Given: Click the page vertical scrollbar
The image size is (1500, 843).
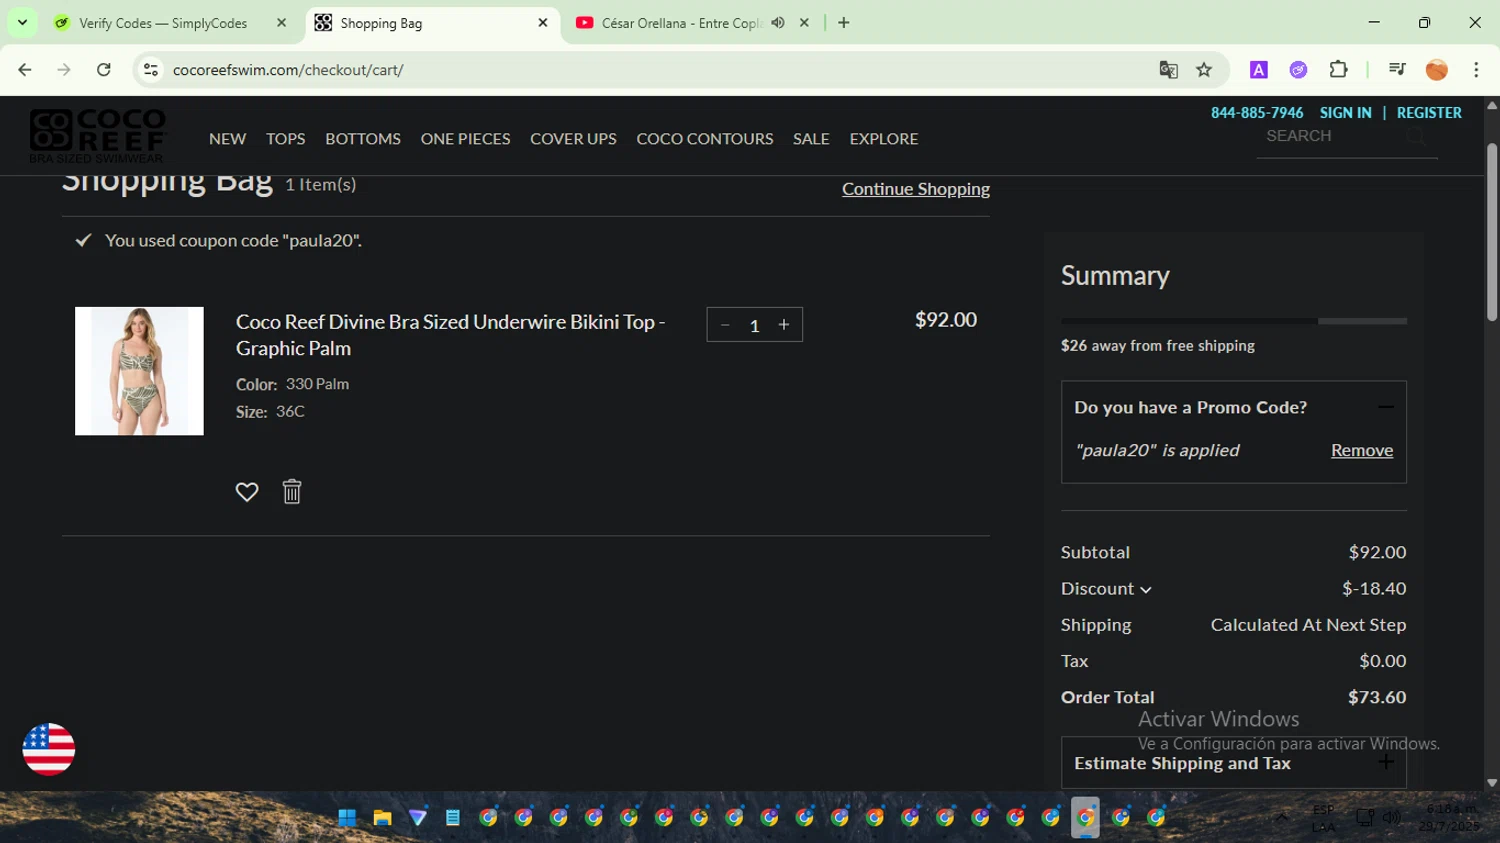Looking at the screenshot, I should point(1492,232).
